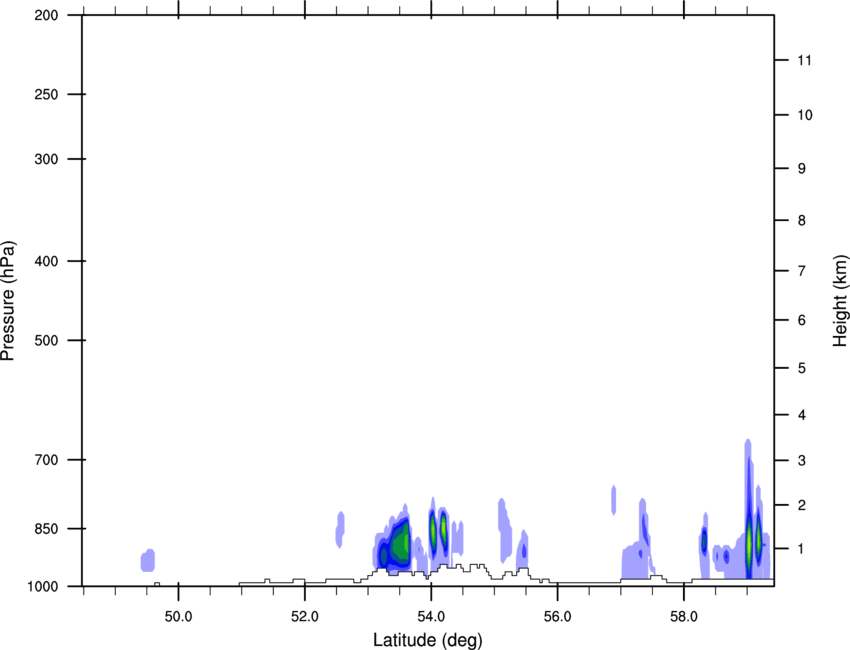Select the 400 pressure tick label
Image resolution: width=850 pixels, height=650 pixels.
coord(46,261)
